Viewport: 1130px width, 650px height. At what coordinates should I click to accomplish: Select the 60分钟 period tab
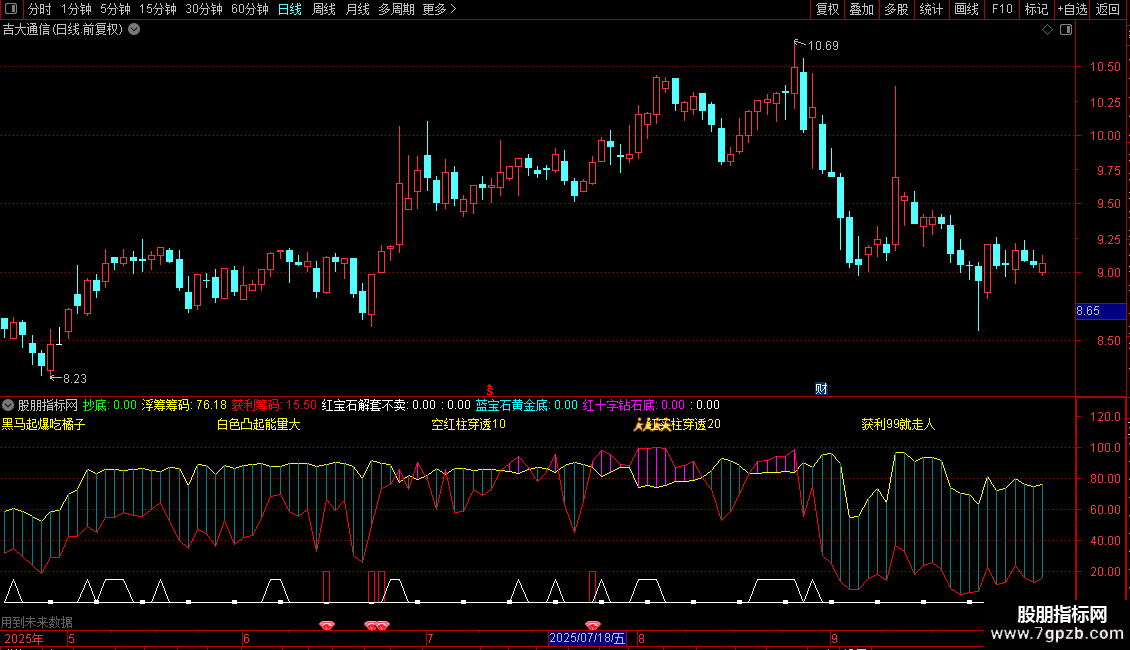(249, 9)
